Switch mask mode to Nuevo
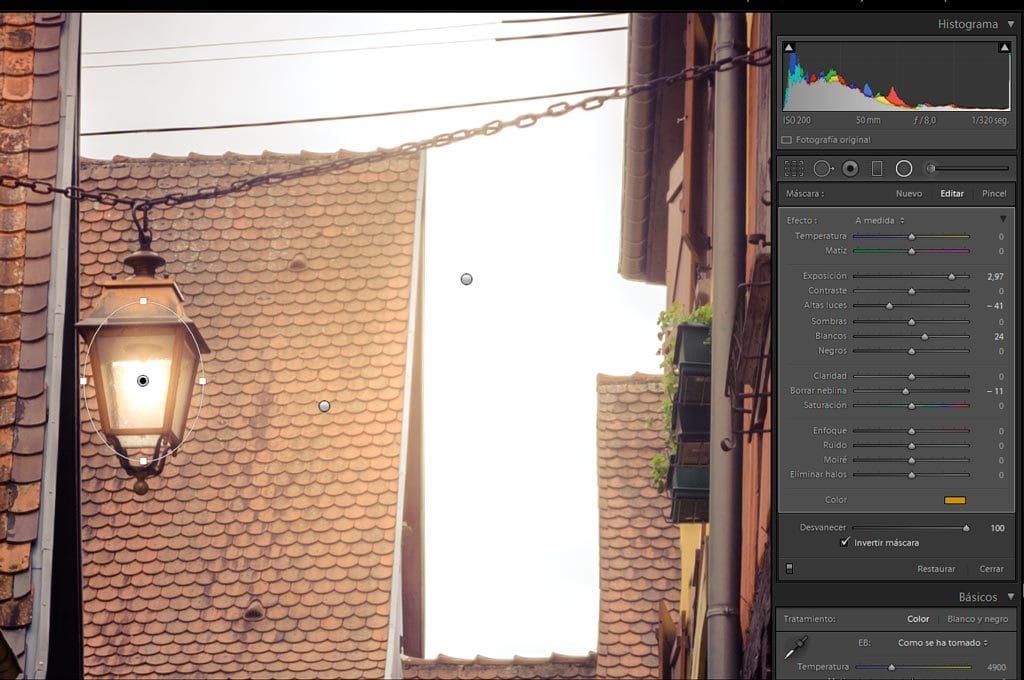1024x680 pixels. click(908, 193)
